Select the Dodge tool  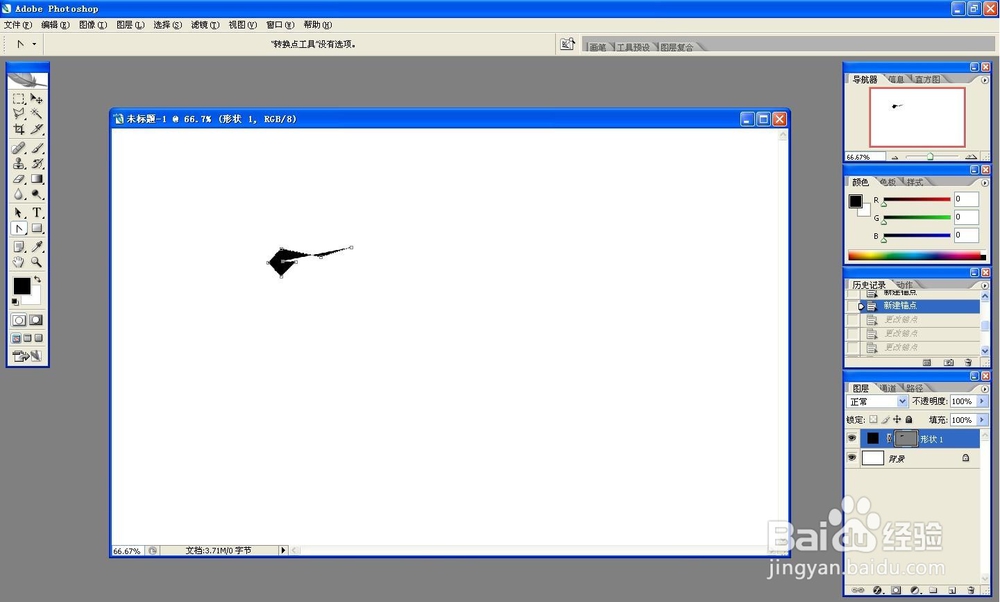[x=36, y=195]
